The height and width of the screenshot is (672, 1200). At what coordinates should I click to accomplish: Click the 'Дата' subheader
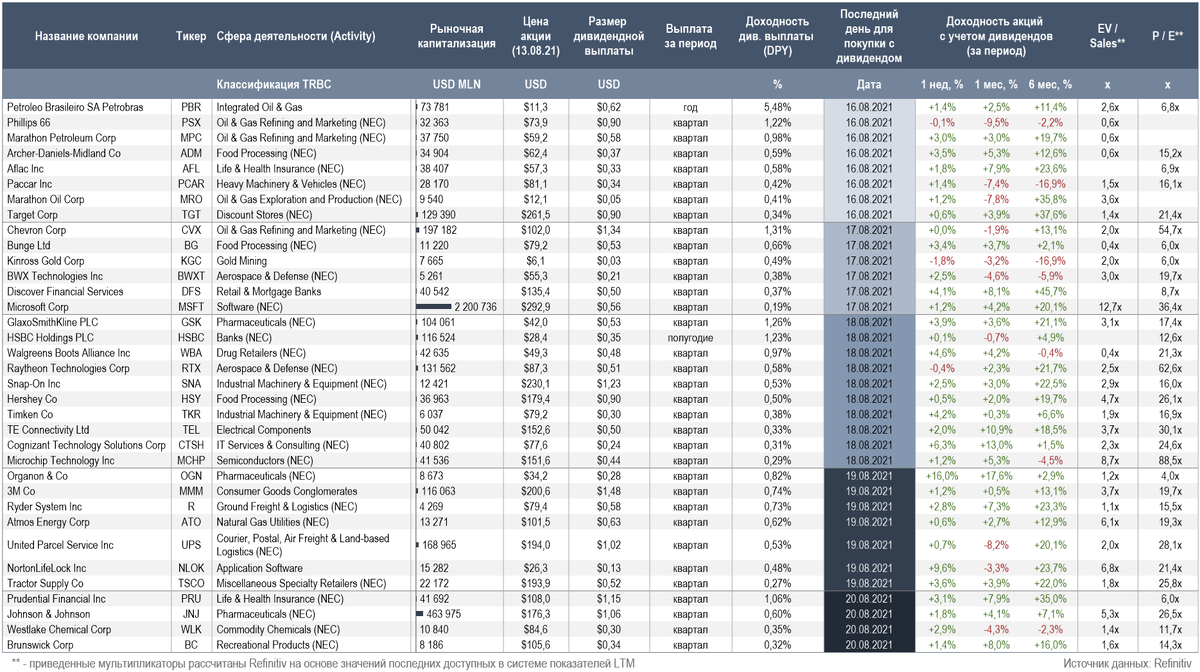click(868, 84)
